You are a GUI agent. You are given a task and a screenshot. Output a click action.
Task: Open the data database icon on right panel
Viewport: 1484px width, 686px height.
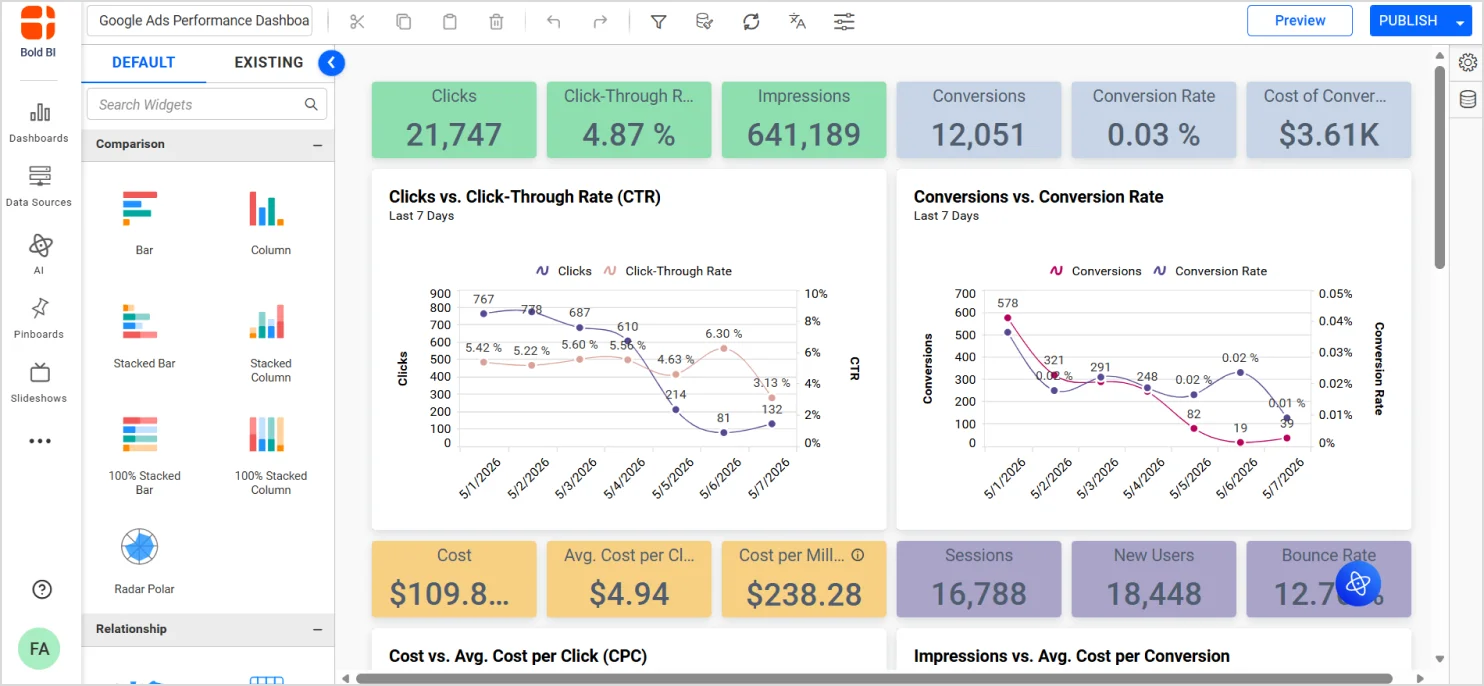click(1467, 99)
